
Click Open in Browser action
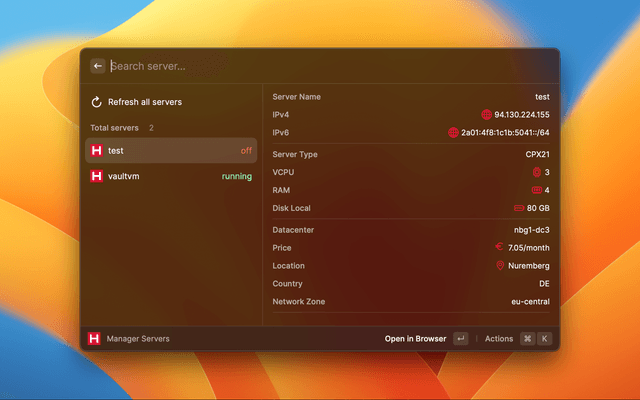(x=415, y=339)
